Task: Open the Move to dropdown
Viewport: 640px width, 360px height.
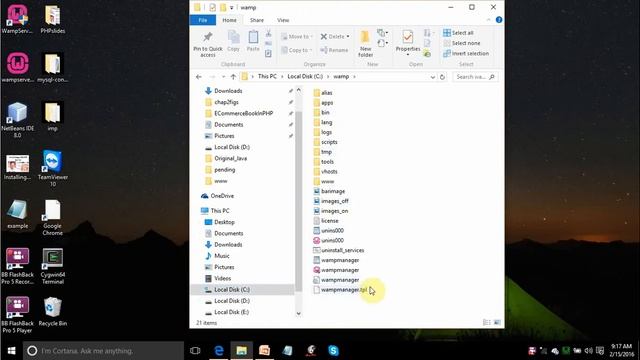Action: [297, 37]
